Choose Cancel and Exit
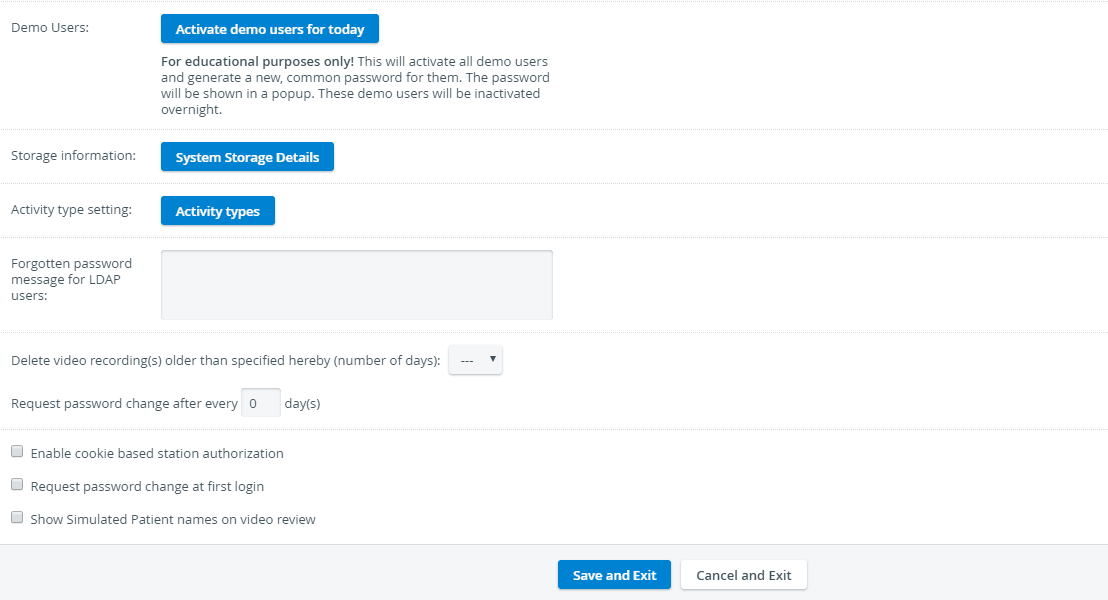The width and height of the screenshot is (1108, 600). [743, 575]
